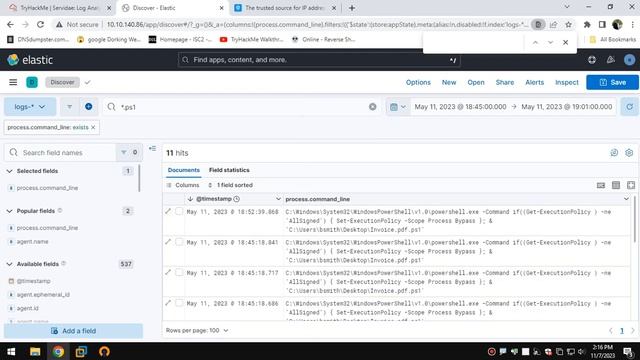Open the Options menu

pos(418,82)
